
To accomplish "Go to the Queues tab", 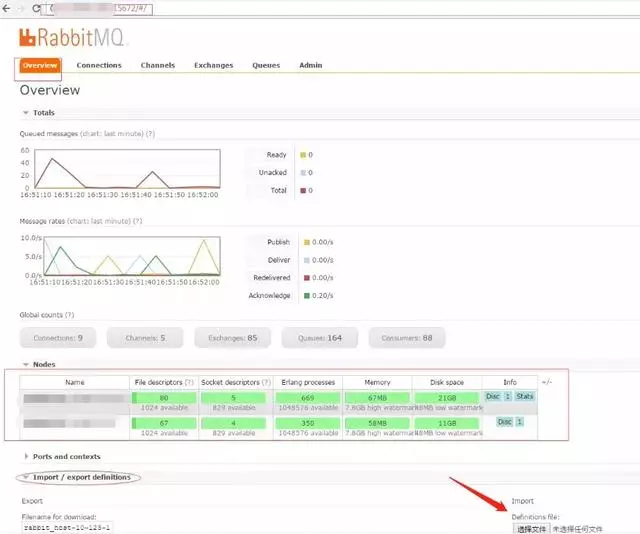I will point(266,65).
